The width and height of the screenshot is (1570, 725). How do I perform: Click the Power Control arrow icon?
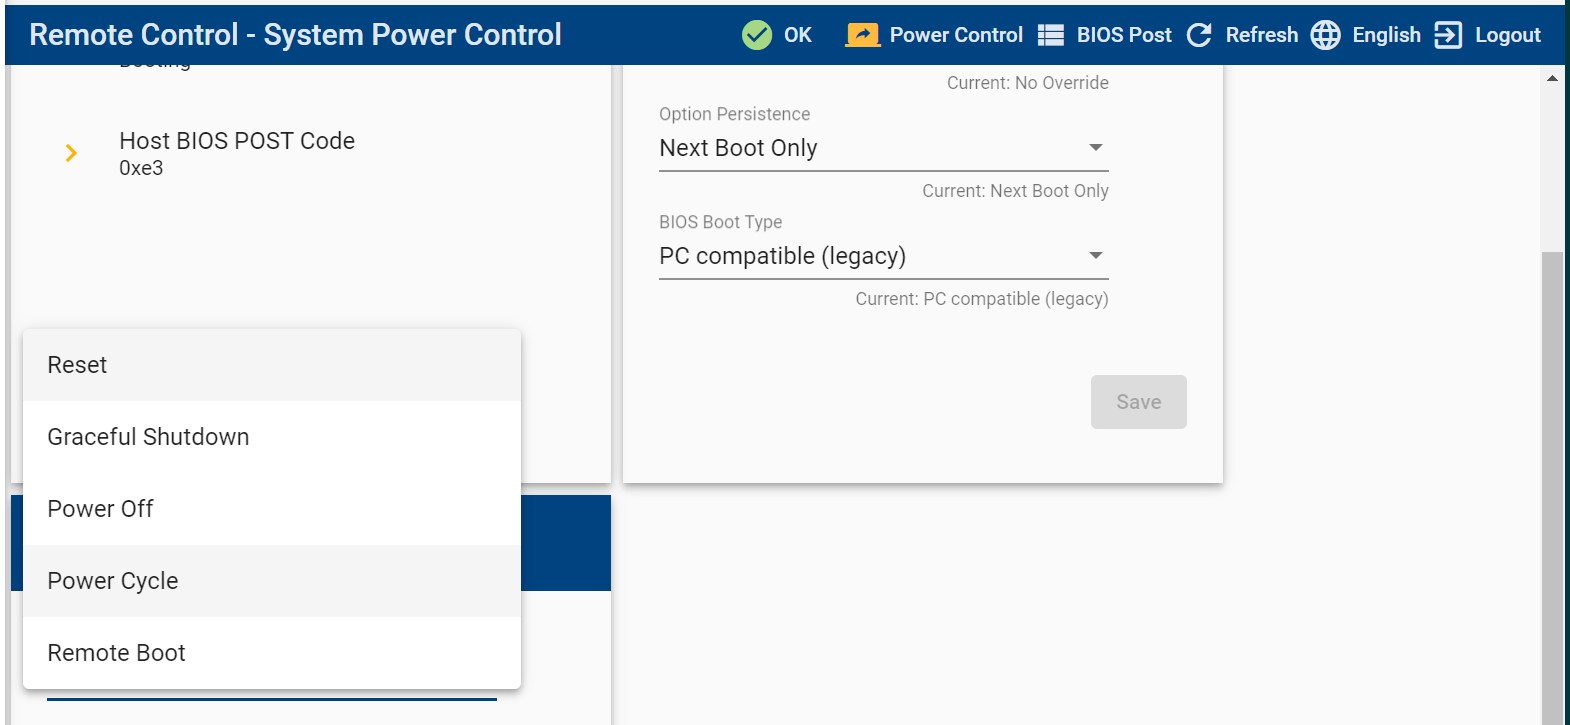coord(862,35)
